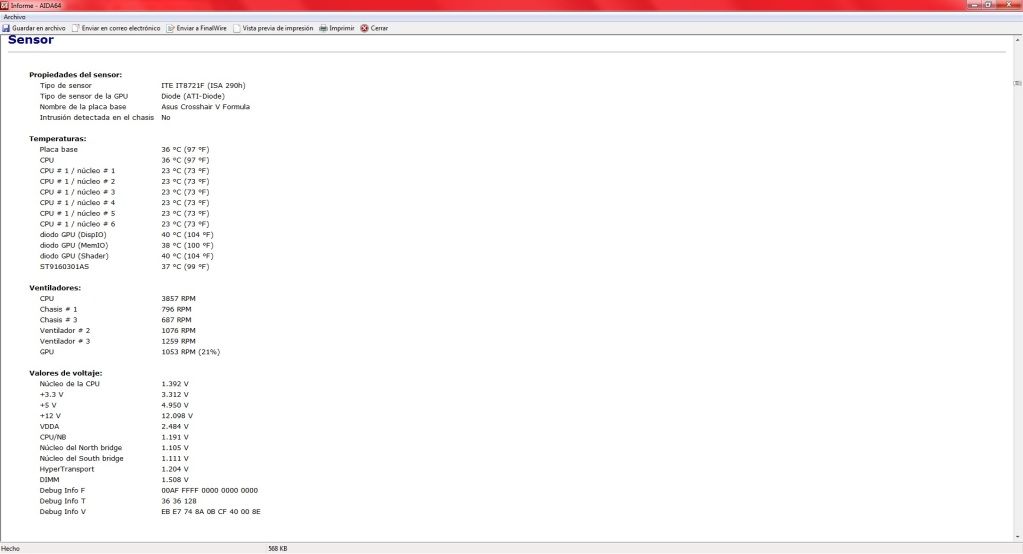Click Hecho status bar text

click(x=10, y=549)
